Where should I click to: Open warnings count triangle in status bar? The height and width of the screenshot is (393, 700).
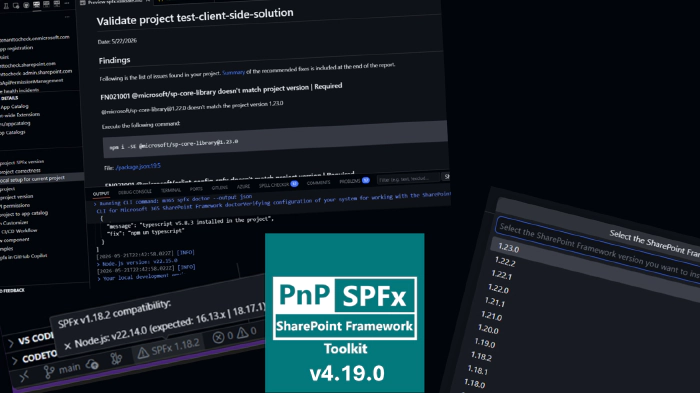pyautogui.click(x=242, y=333)
